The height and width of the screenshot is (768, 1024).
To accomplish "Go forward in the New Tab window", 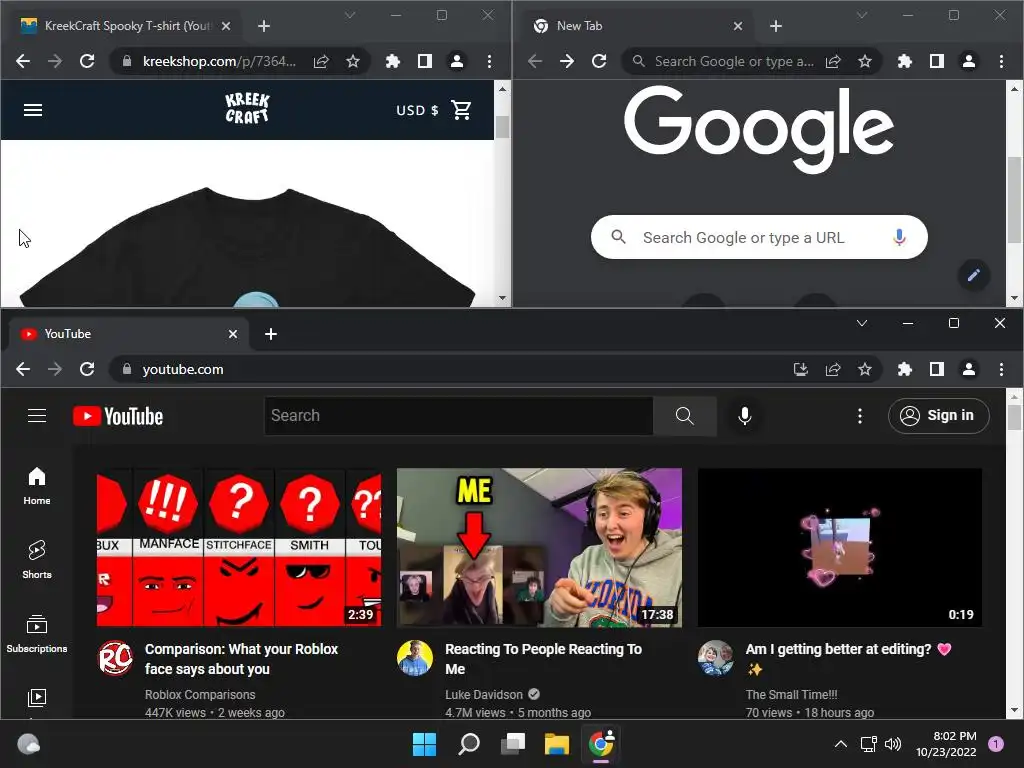I will click(567, 61).
